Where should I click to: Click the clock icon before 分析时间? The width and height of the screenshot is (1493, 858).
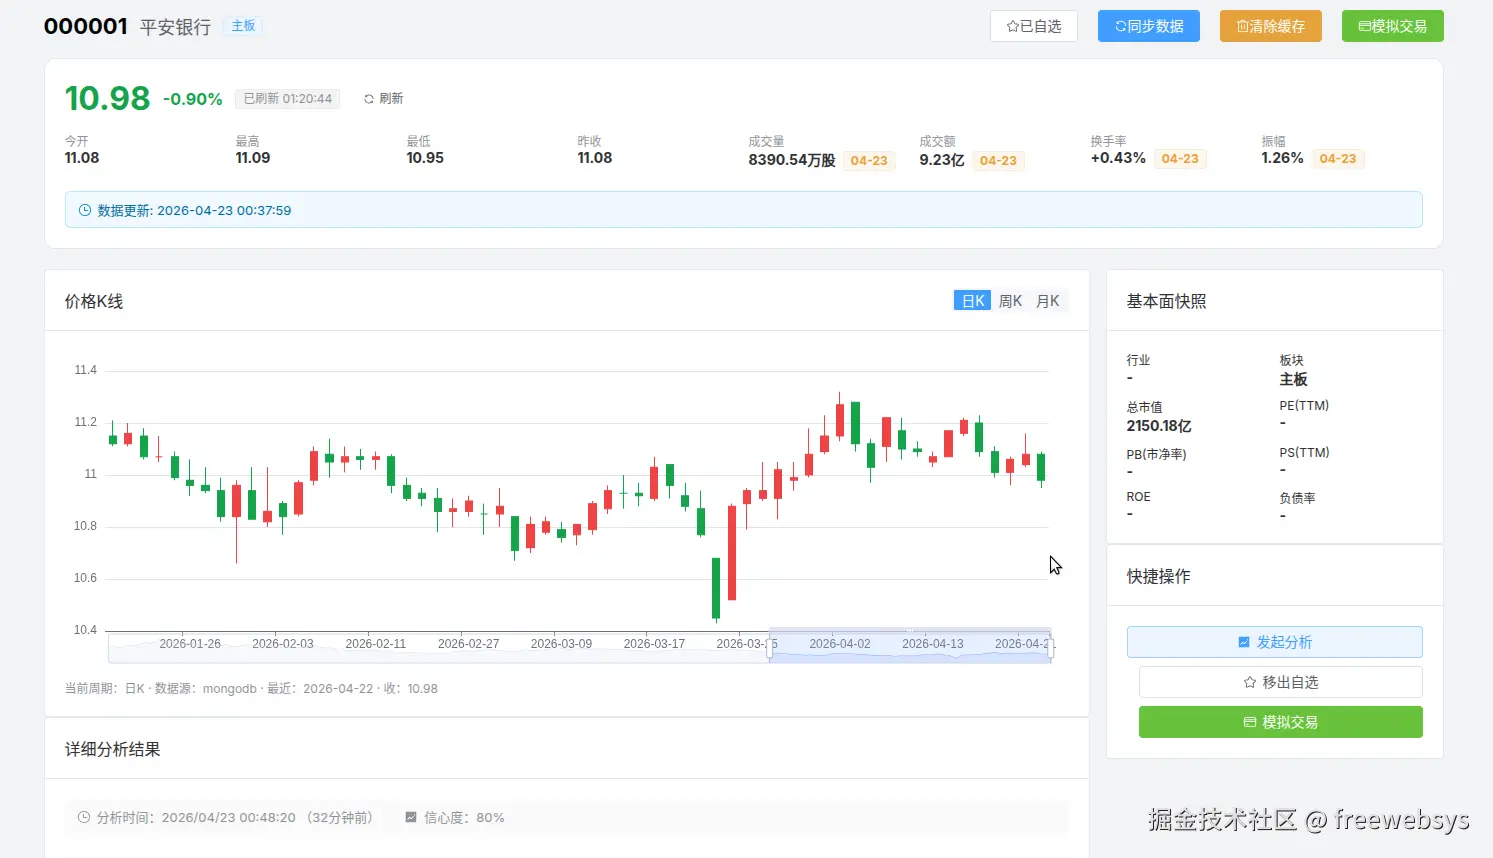click(x=83, y=817)
